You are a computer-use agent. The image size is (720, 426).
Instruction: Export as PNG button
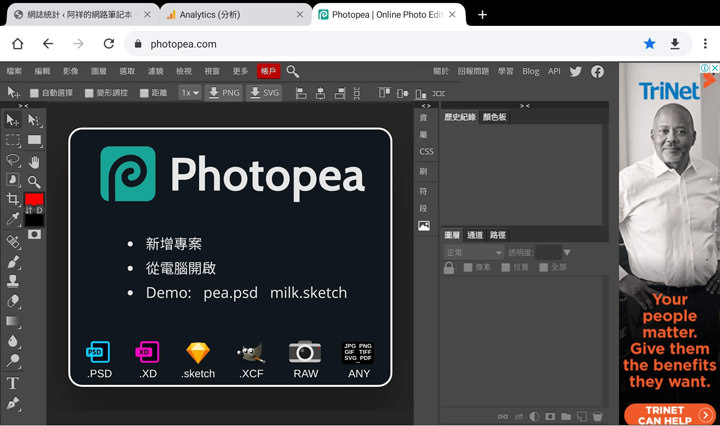click(224, 93)
